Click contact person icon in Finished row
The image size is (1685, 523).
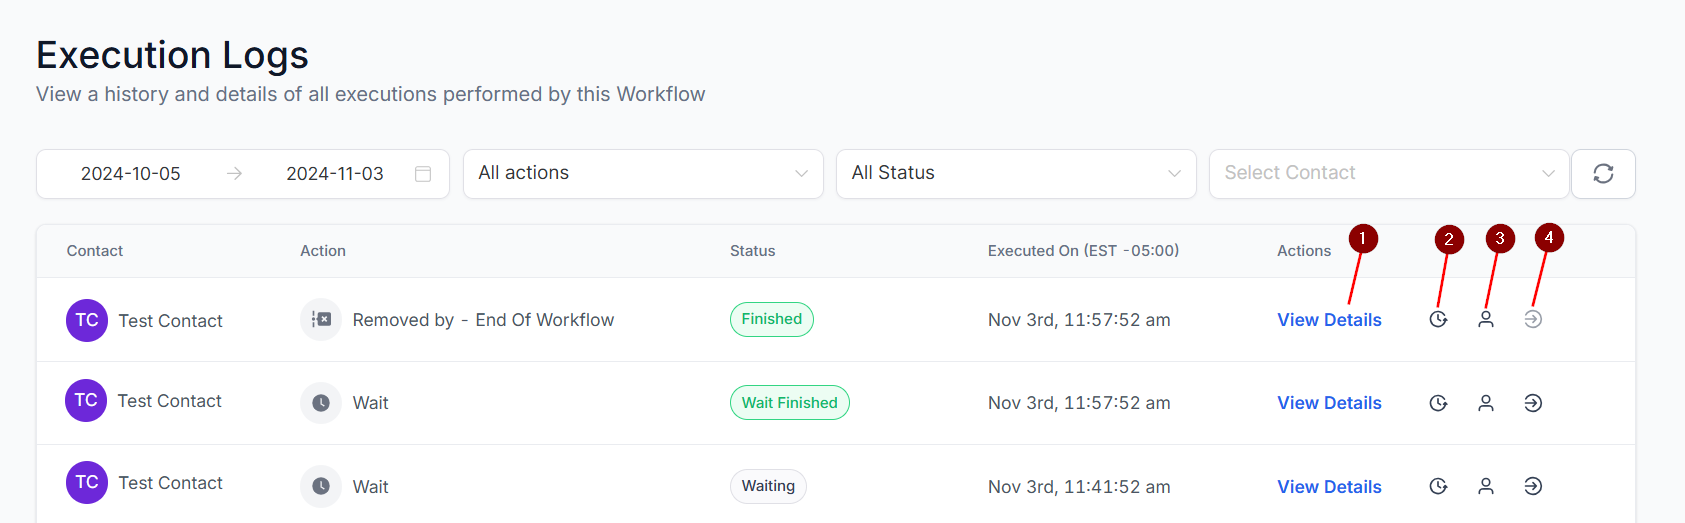(x=1486, y=320)
